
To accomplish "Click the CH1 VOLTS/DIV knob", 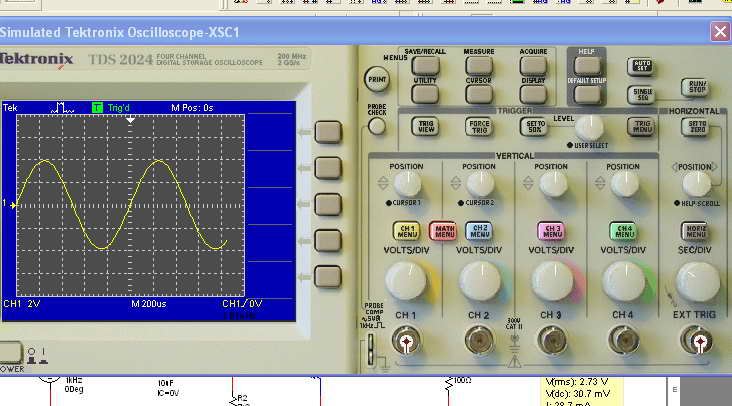I will [x=406, y=280].
